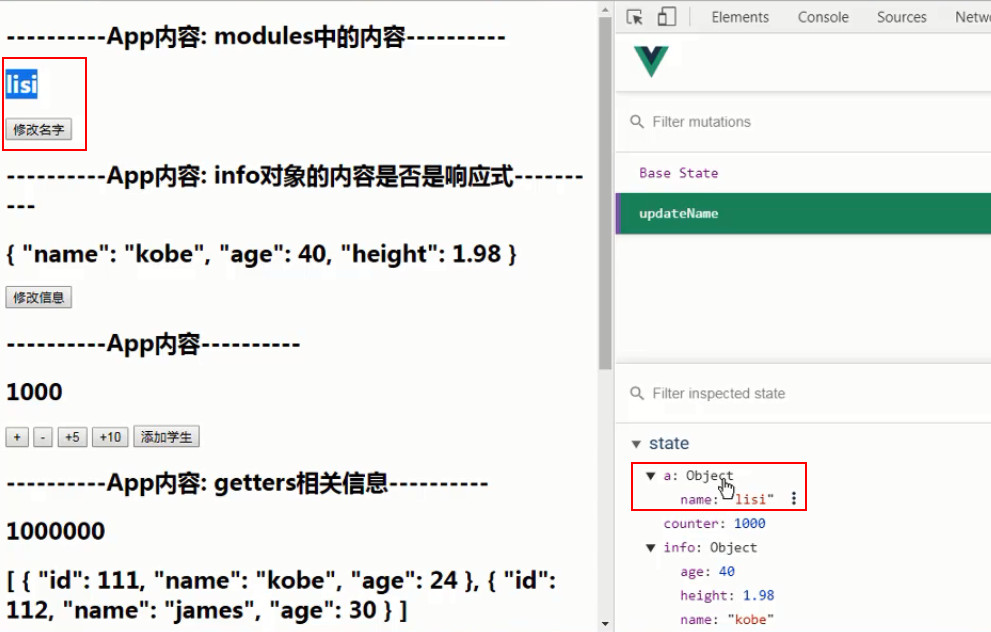Click the page scrollbar thumb
The image size is (991, 632).
tap(605, 193)
